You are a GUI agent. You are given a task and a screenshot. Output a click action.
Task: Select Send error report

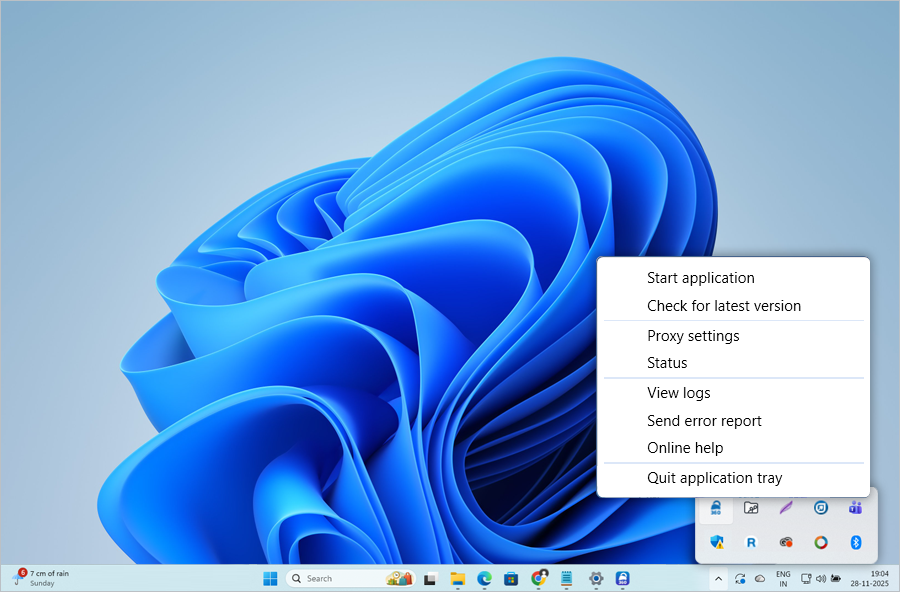point(704,421)
